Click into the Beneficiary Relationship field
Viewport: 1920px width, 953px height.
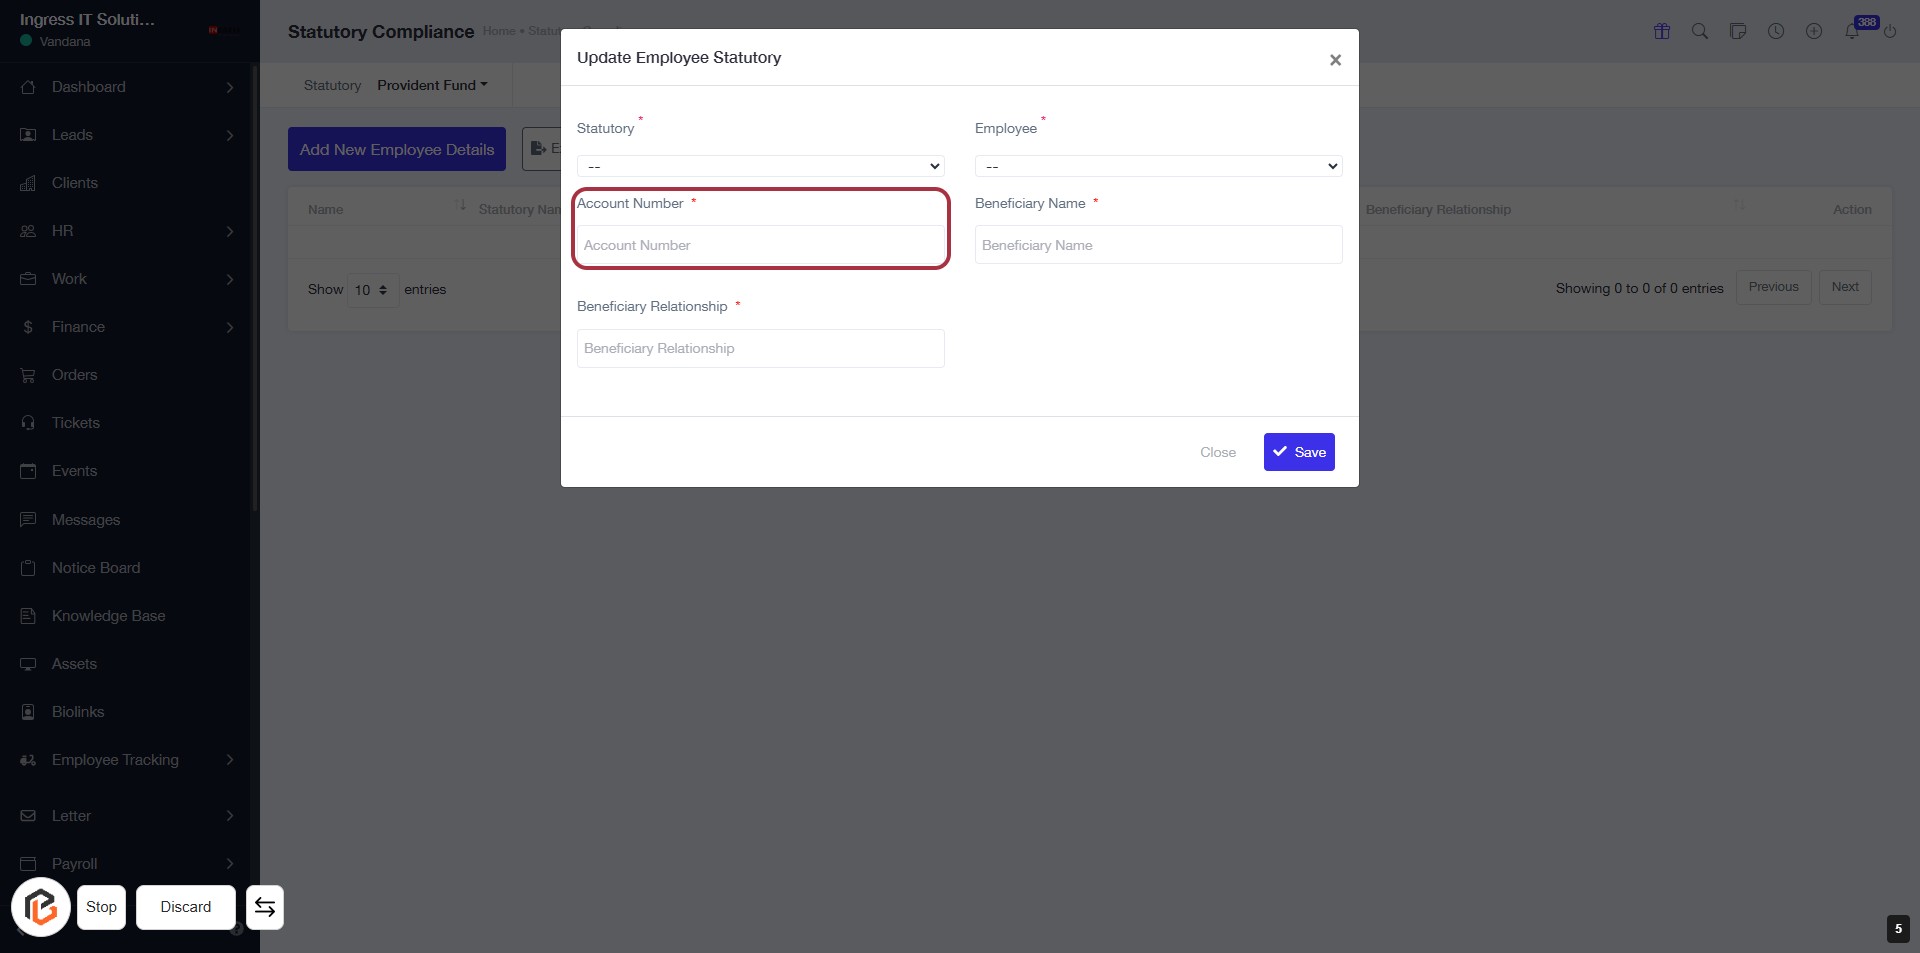click(x=760, y=348)
